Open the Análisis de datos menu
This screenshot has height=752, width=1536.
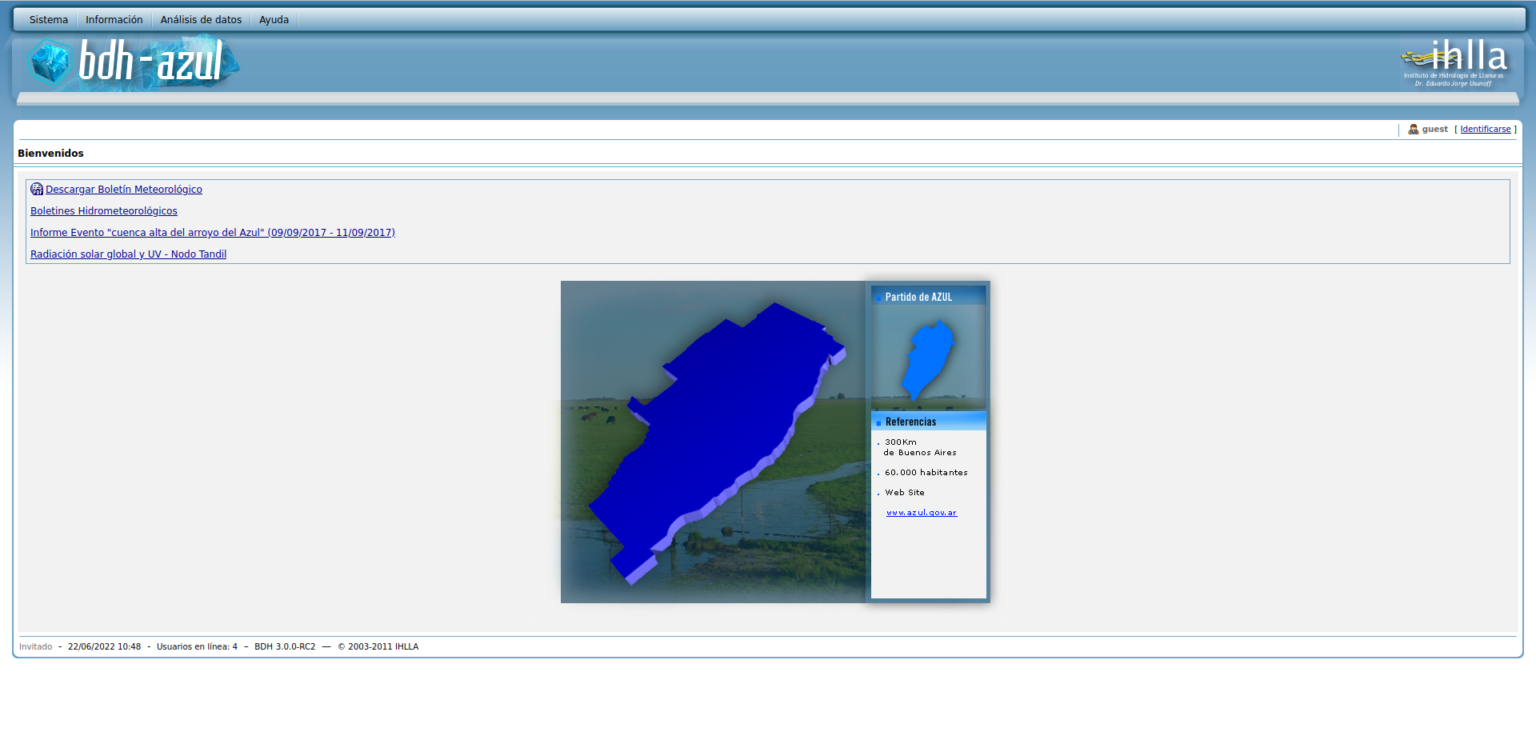pos(199,18)
